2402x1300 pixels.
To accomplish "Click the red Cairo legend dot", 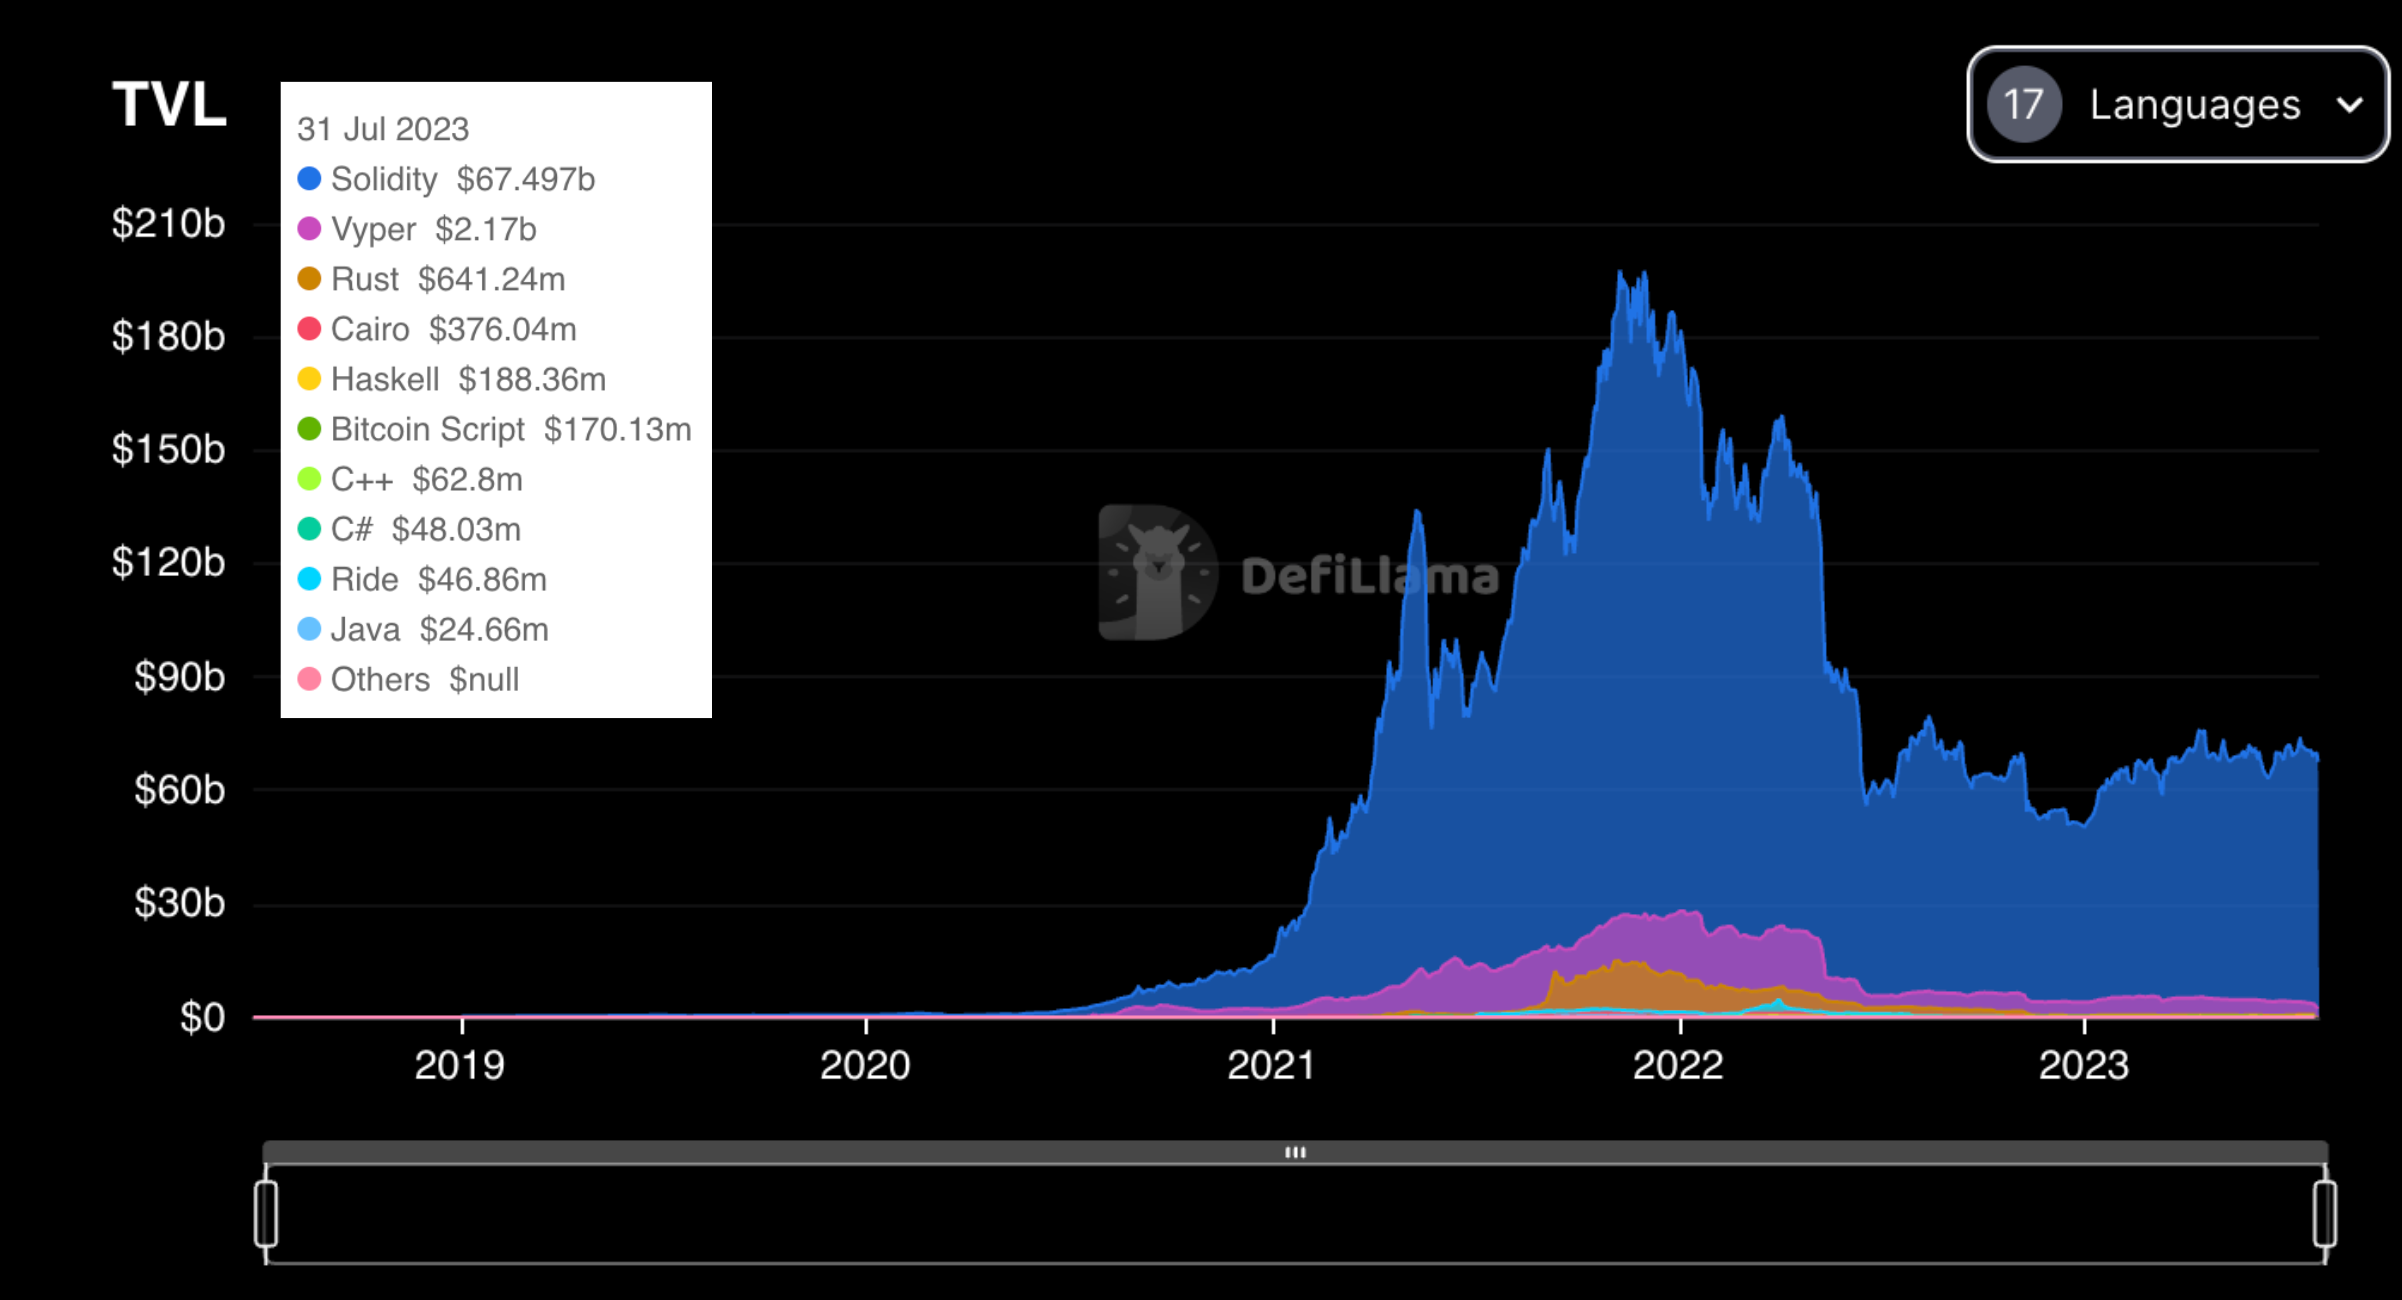I will [309, 329].
